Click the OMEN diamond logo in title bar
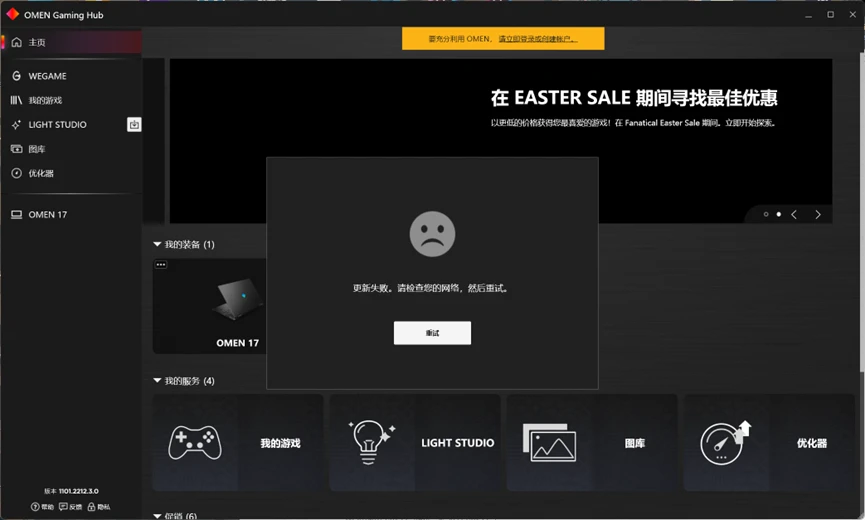865x520 pixels. (x=13, y=14)
